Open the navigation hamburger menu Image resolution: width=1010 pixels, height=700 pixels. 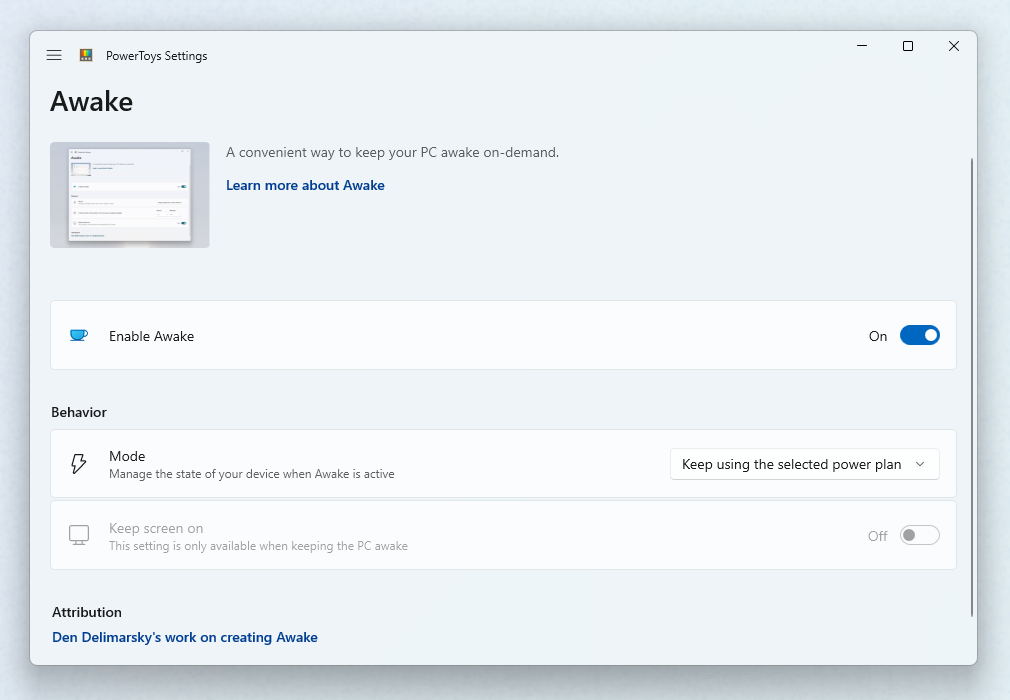tap(54, 55)
